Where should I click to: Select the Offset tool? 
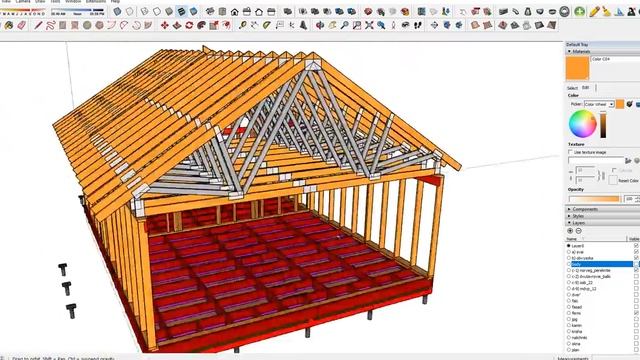(226, 25)
